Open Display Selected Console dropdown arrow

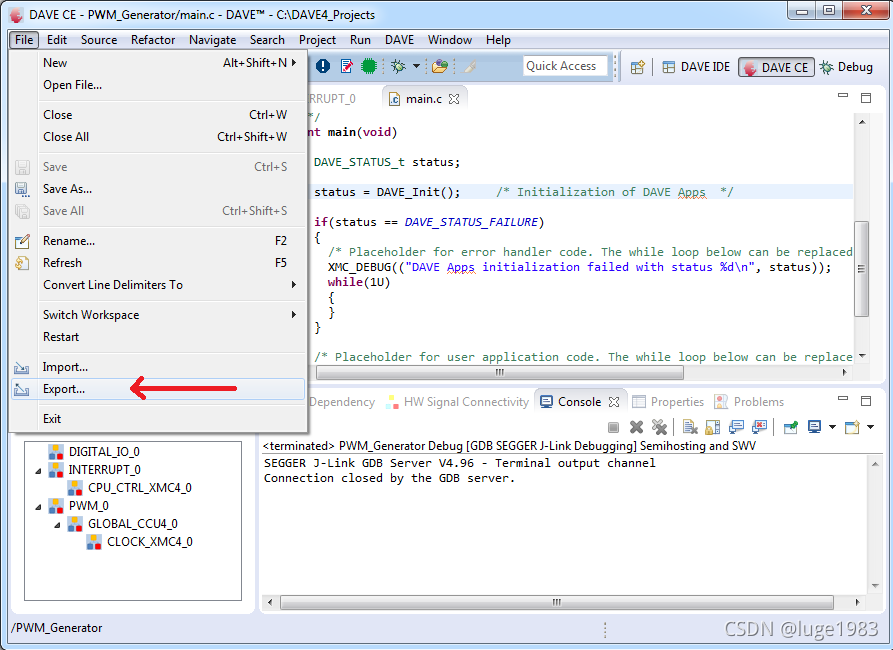[x=832, y=427]
